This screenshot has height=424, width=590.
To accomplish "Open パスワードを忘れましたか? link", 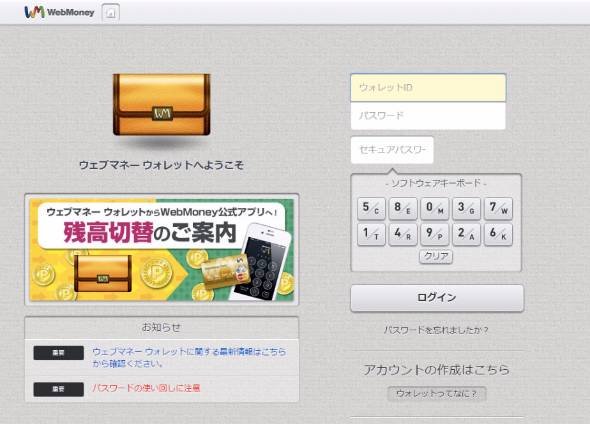I will pos(436,330).
